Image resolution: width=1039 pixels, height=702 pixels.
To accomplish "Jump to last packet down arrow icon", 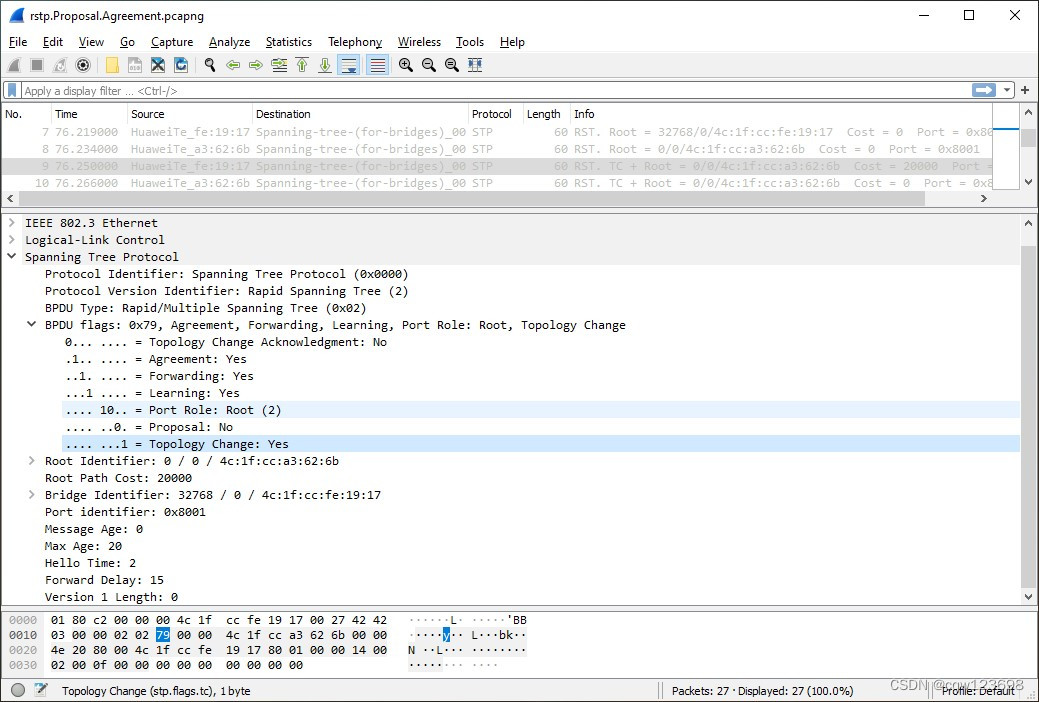I will [325, 65].
